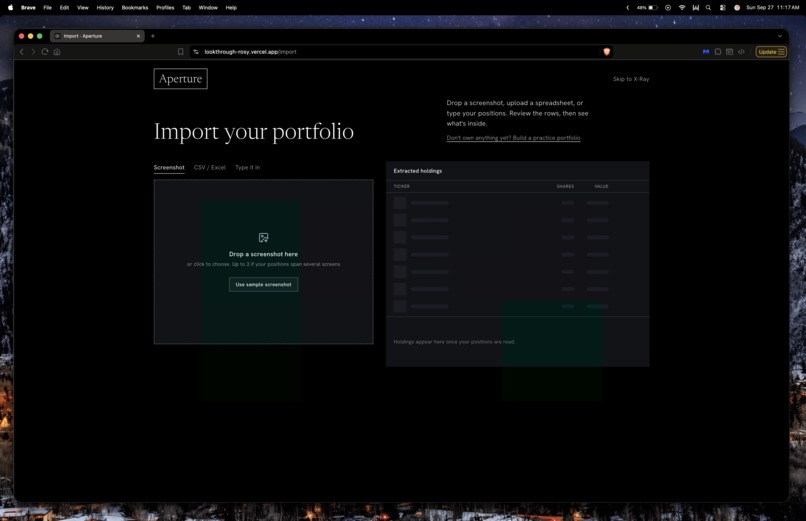Open the Window menu
Image resolution: width=806 pixels, height=521 pixels.
point(208,8)
